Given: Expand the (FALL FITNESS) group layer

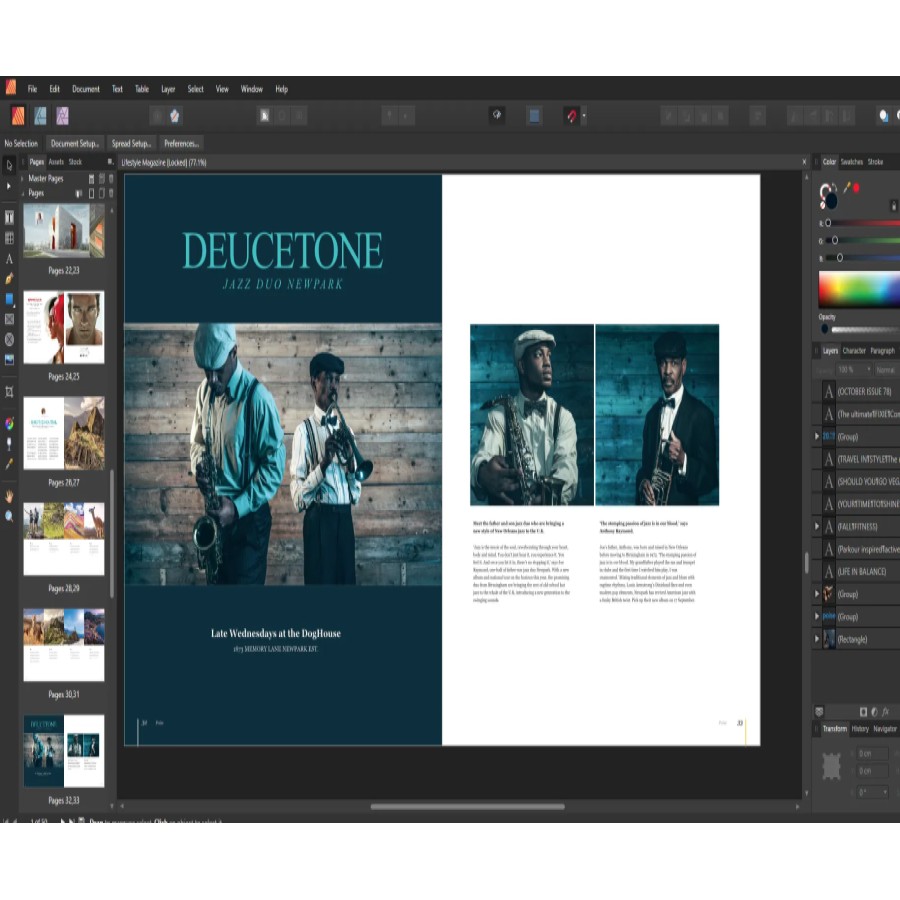Looking at the screenshot, I should pos(816,526).
